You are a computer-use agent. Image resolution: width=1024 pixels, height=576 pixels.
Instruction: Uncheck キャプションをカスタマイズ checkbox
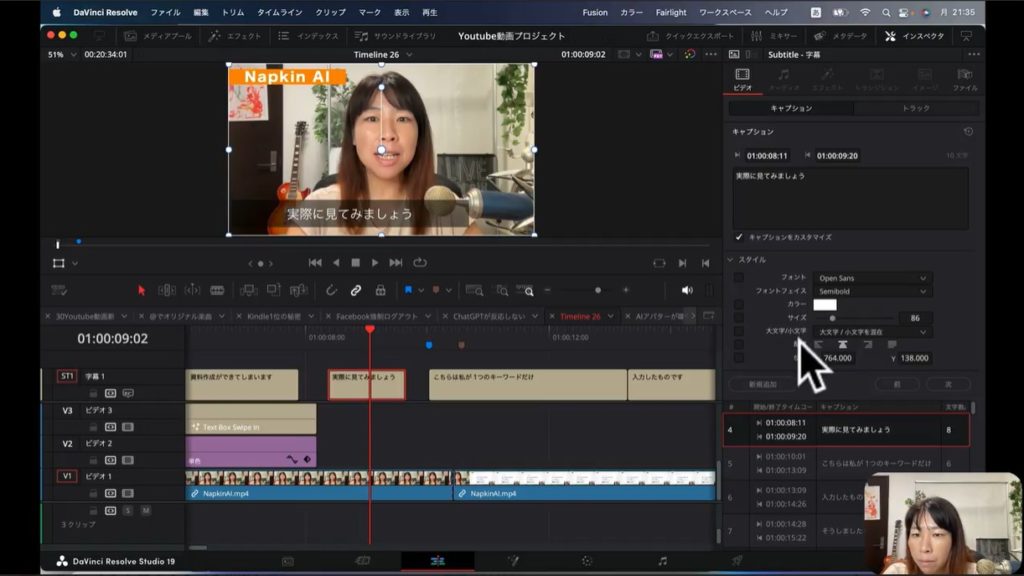tap(739, 237)
